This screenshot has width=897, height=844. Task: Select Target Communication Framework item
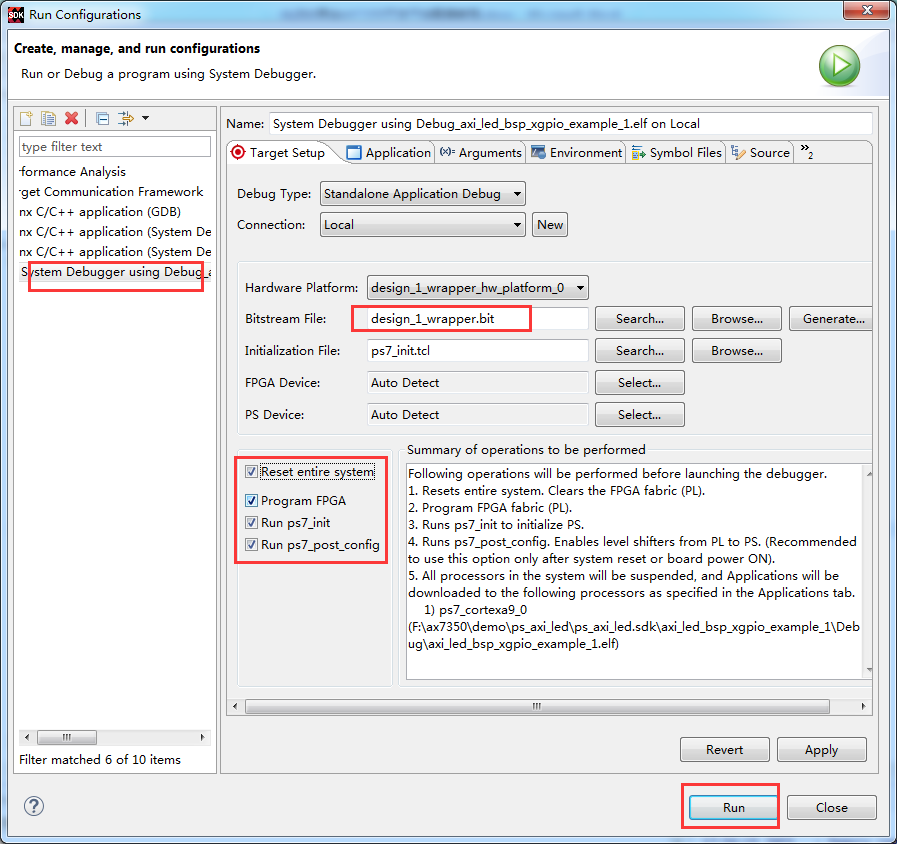pos(112,192)
